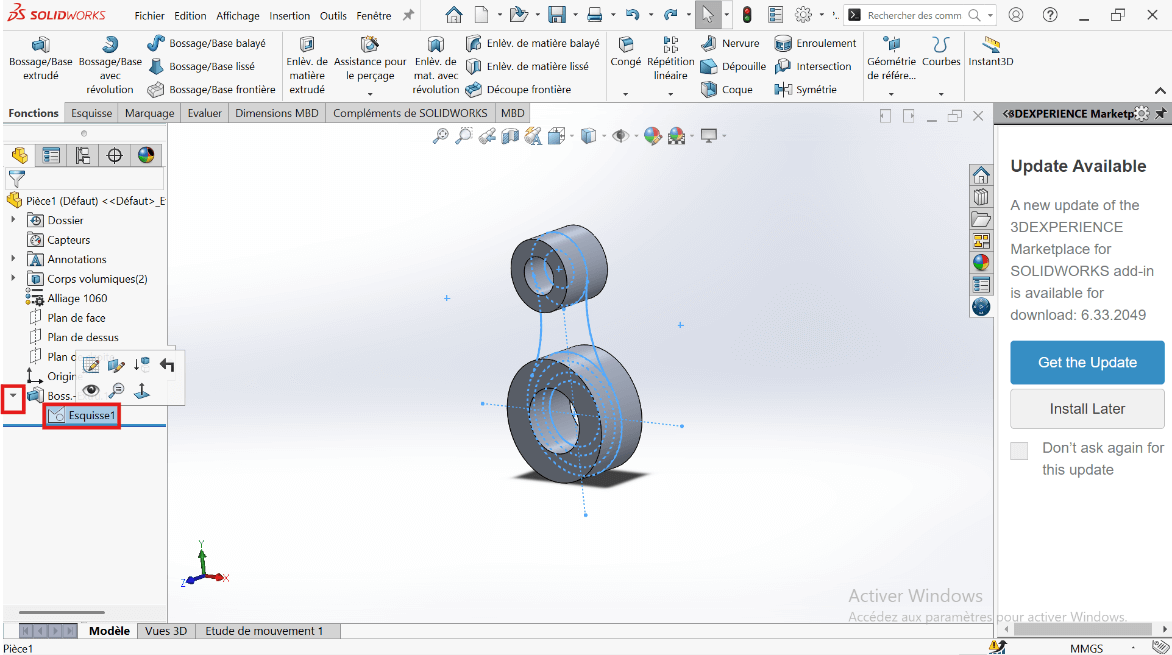Image resolution: width=1172 pixels, height=655 pixels.
Task: Open the Insertion menu
Action: pyautogui.click(x=289, y=15)
